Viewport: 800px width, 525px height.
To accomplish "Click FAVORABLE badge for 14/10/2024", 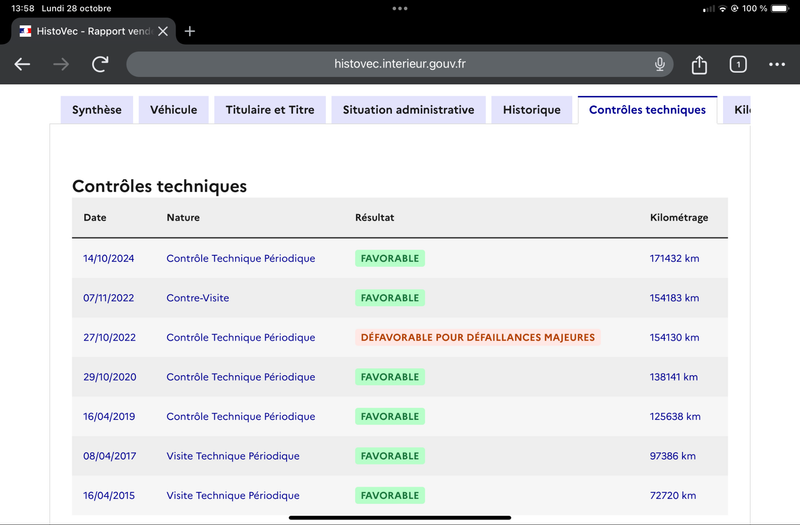I will pyautogui.click(x=390, y=258).
